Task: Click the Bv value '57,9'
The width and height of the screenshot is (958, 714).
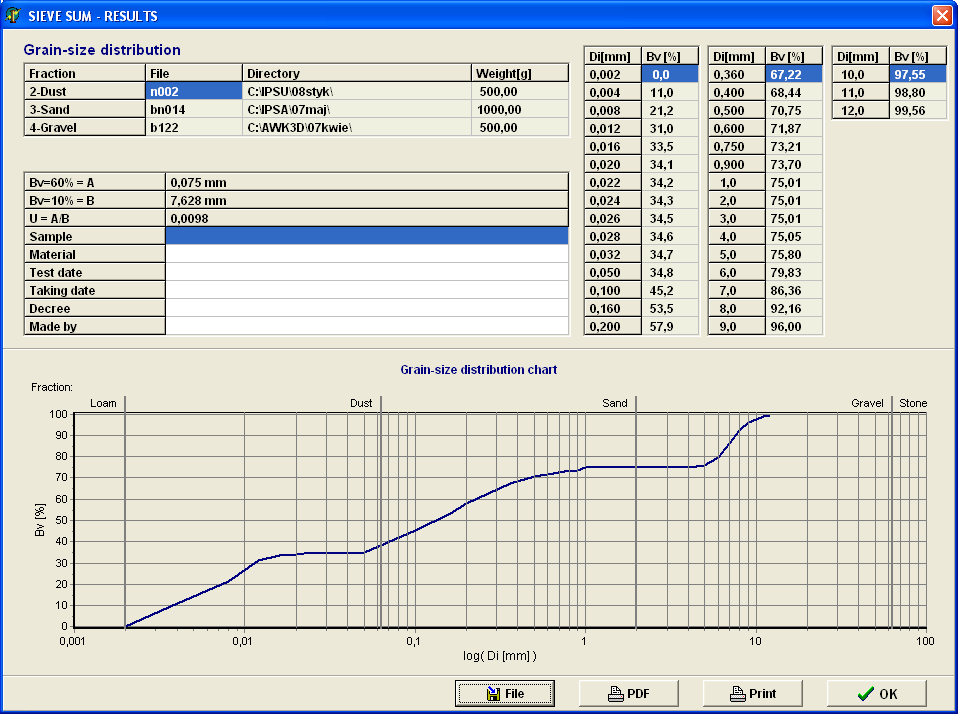Action: (670, 326)
